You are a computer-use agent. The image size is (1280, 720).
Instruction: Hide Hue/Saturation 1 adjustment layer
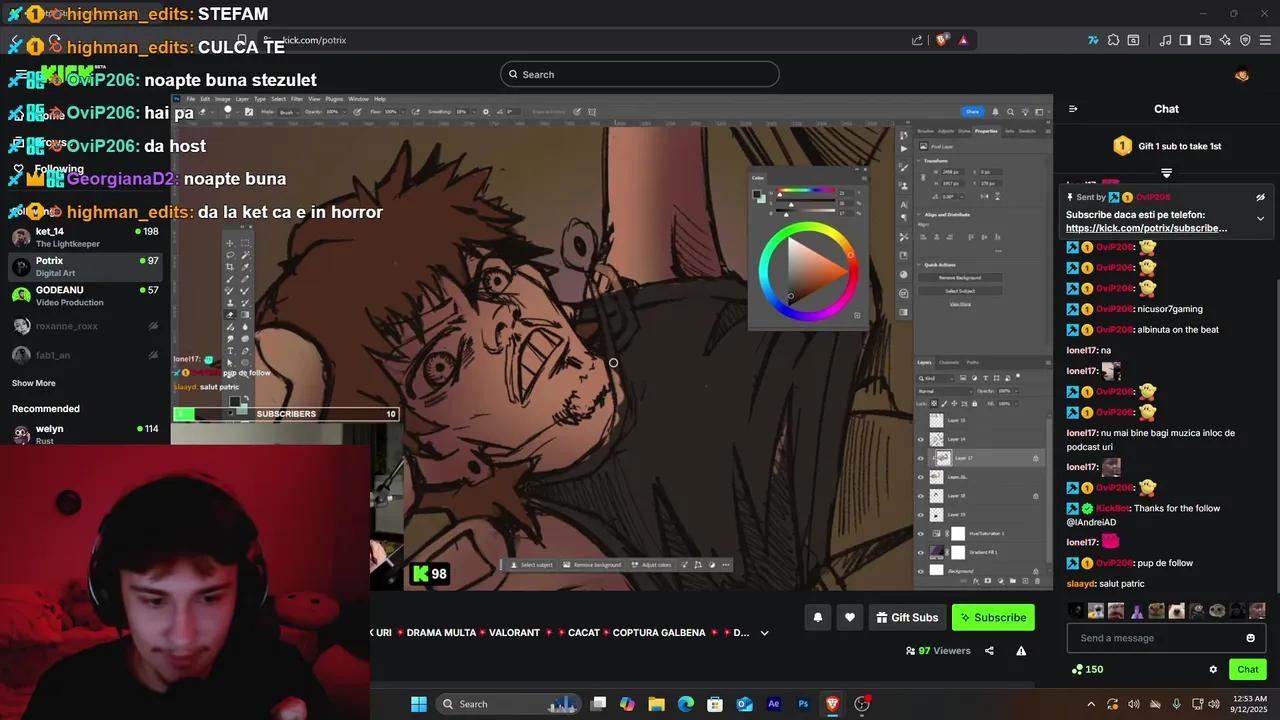tap(921, 533)
